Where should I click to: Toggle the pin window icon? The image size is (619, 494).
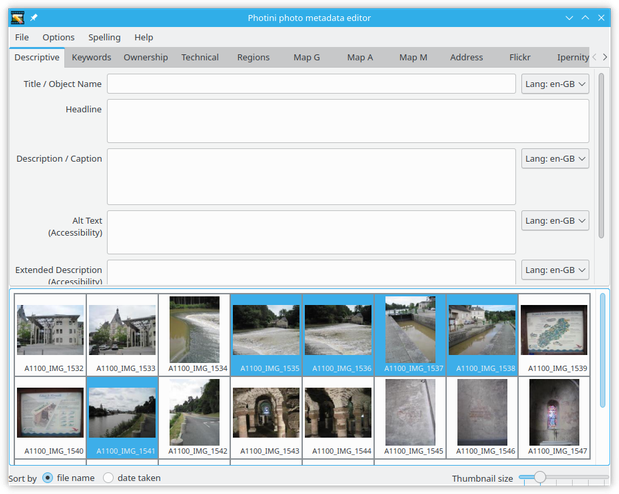[34, 18]
